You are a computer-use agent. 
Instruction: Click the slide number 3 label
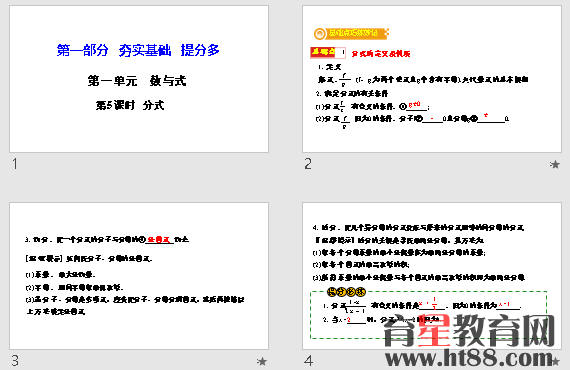[15, 361]
